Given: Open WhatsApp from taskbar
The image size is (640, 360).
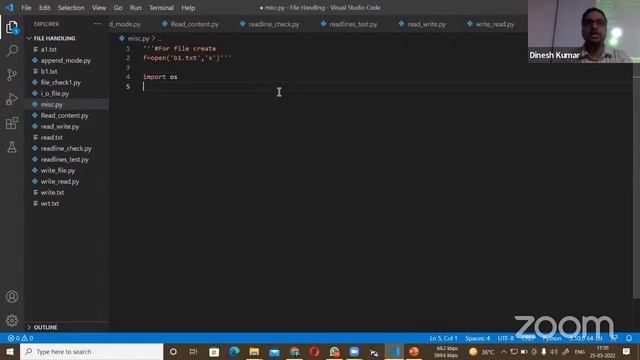Looking at the screenshot, I should 334,351.
